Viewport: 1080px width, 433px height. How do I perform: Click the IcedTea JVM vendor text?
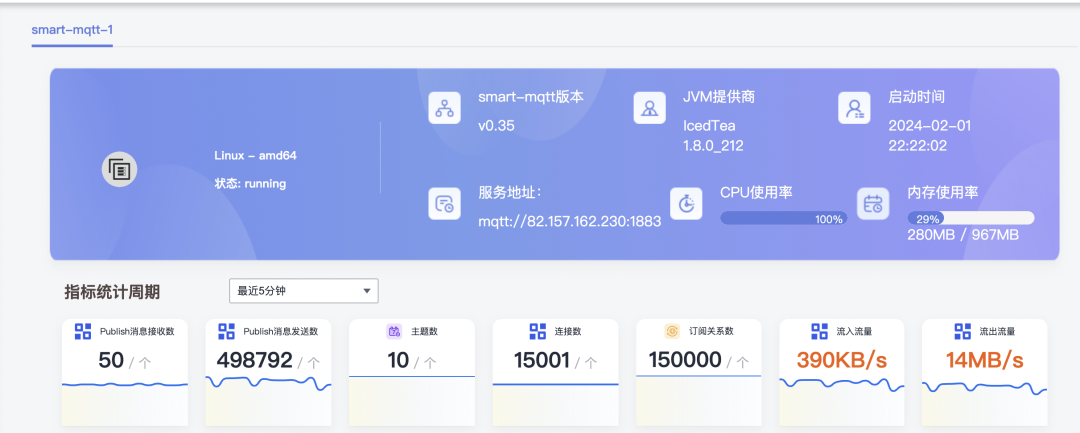click(709, 126)
